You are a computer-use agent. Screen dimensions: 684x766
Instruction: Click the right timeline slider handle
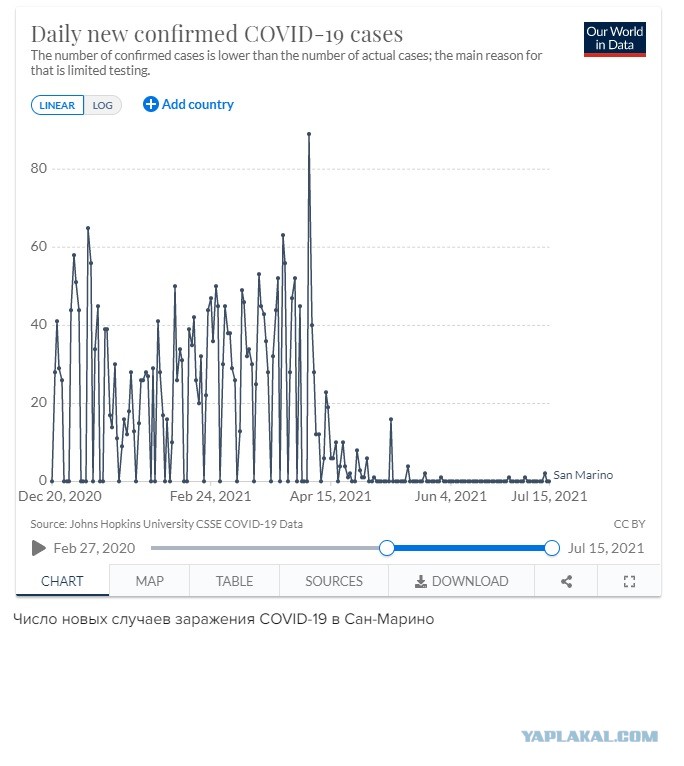pyautogui.click(x=552, y=548)
